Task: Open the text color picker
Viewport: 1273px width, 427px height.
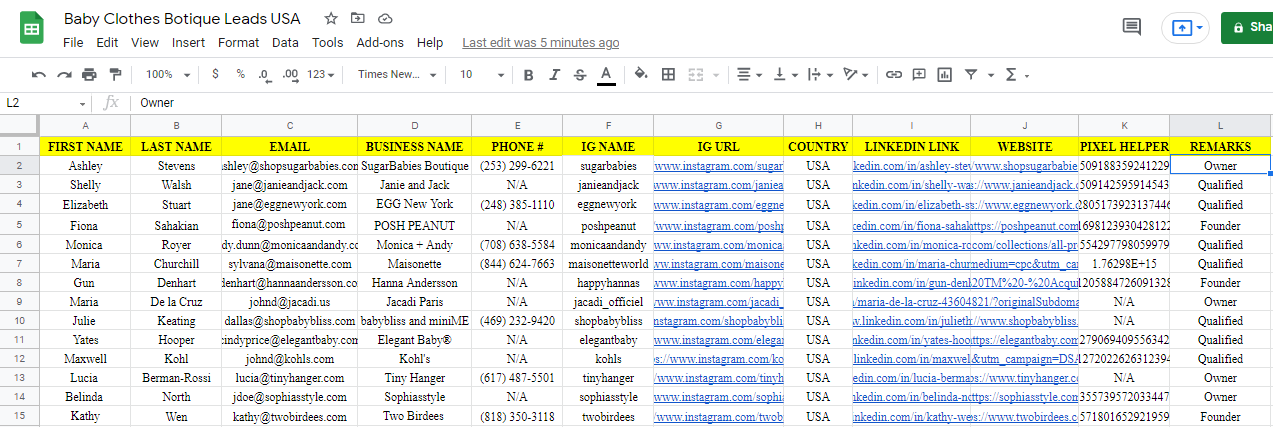Action: 606,75
